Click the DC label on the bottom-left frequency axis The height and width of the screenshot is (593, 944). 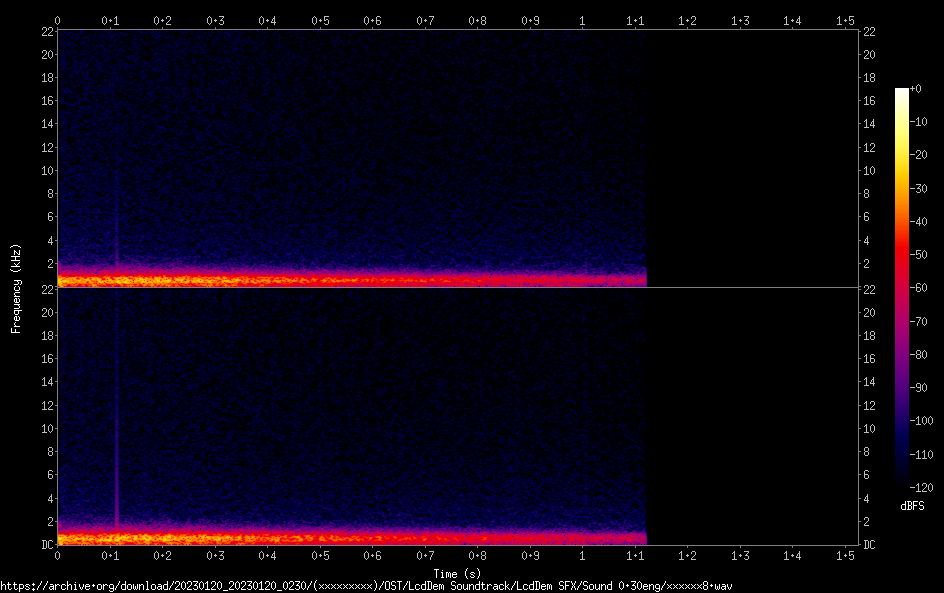46,545
